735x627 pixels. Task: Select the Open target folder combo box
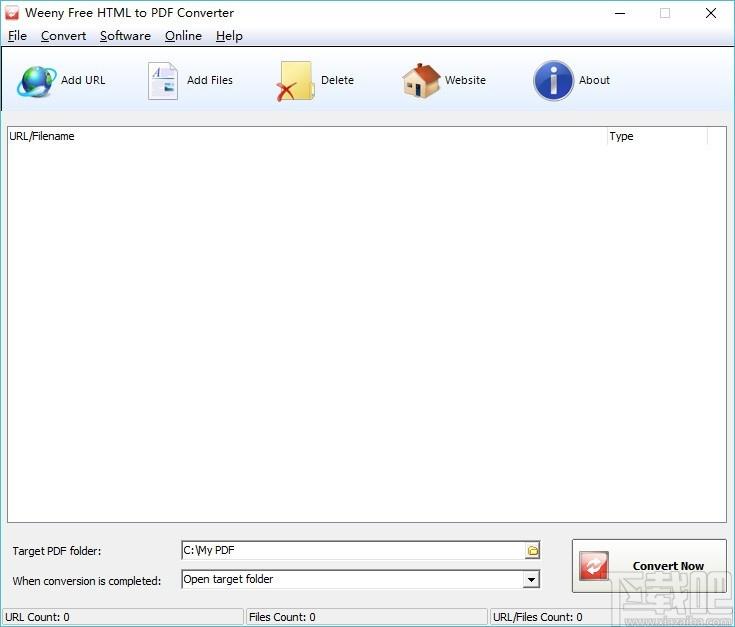[360, 579]
